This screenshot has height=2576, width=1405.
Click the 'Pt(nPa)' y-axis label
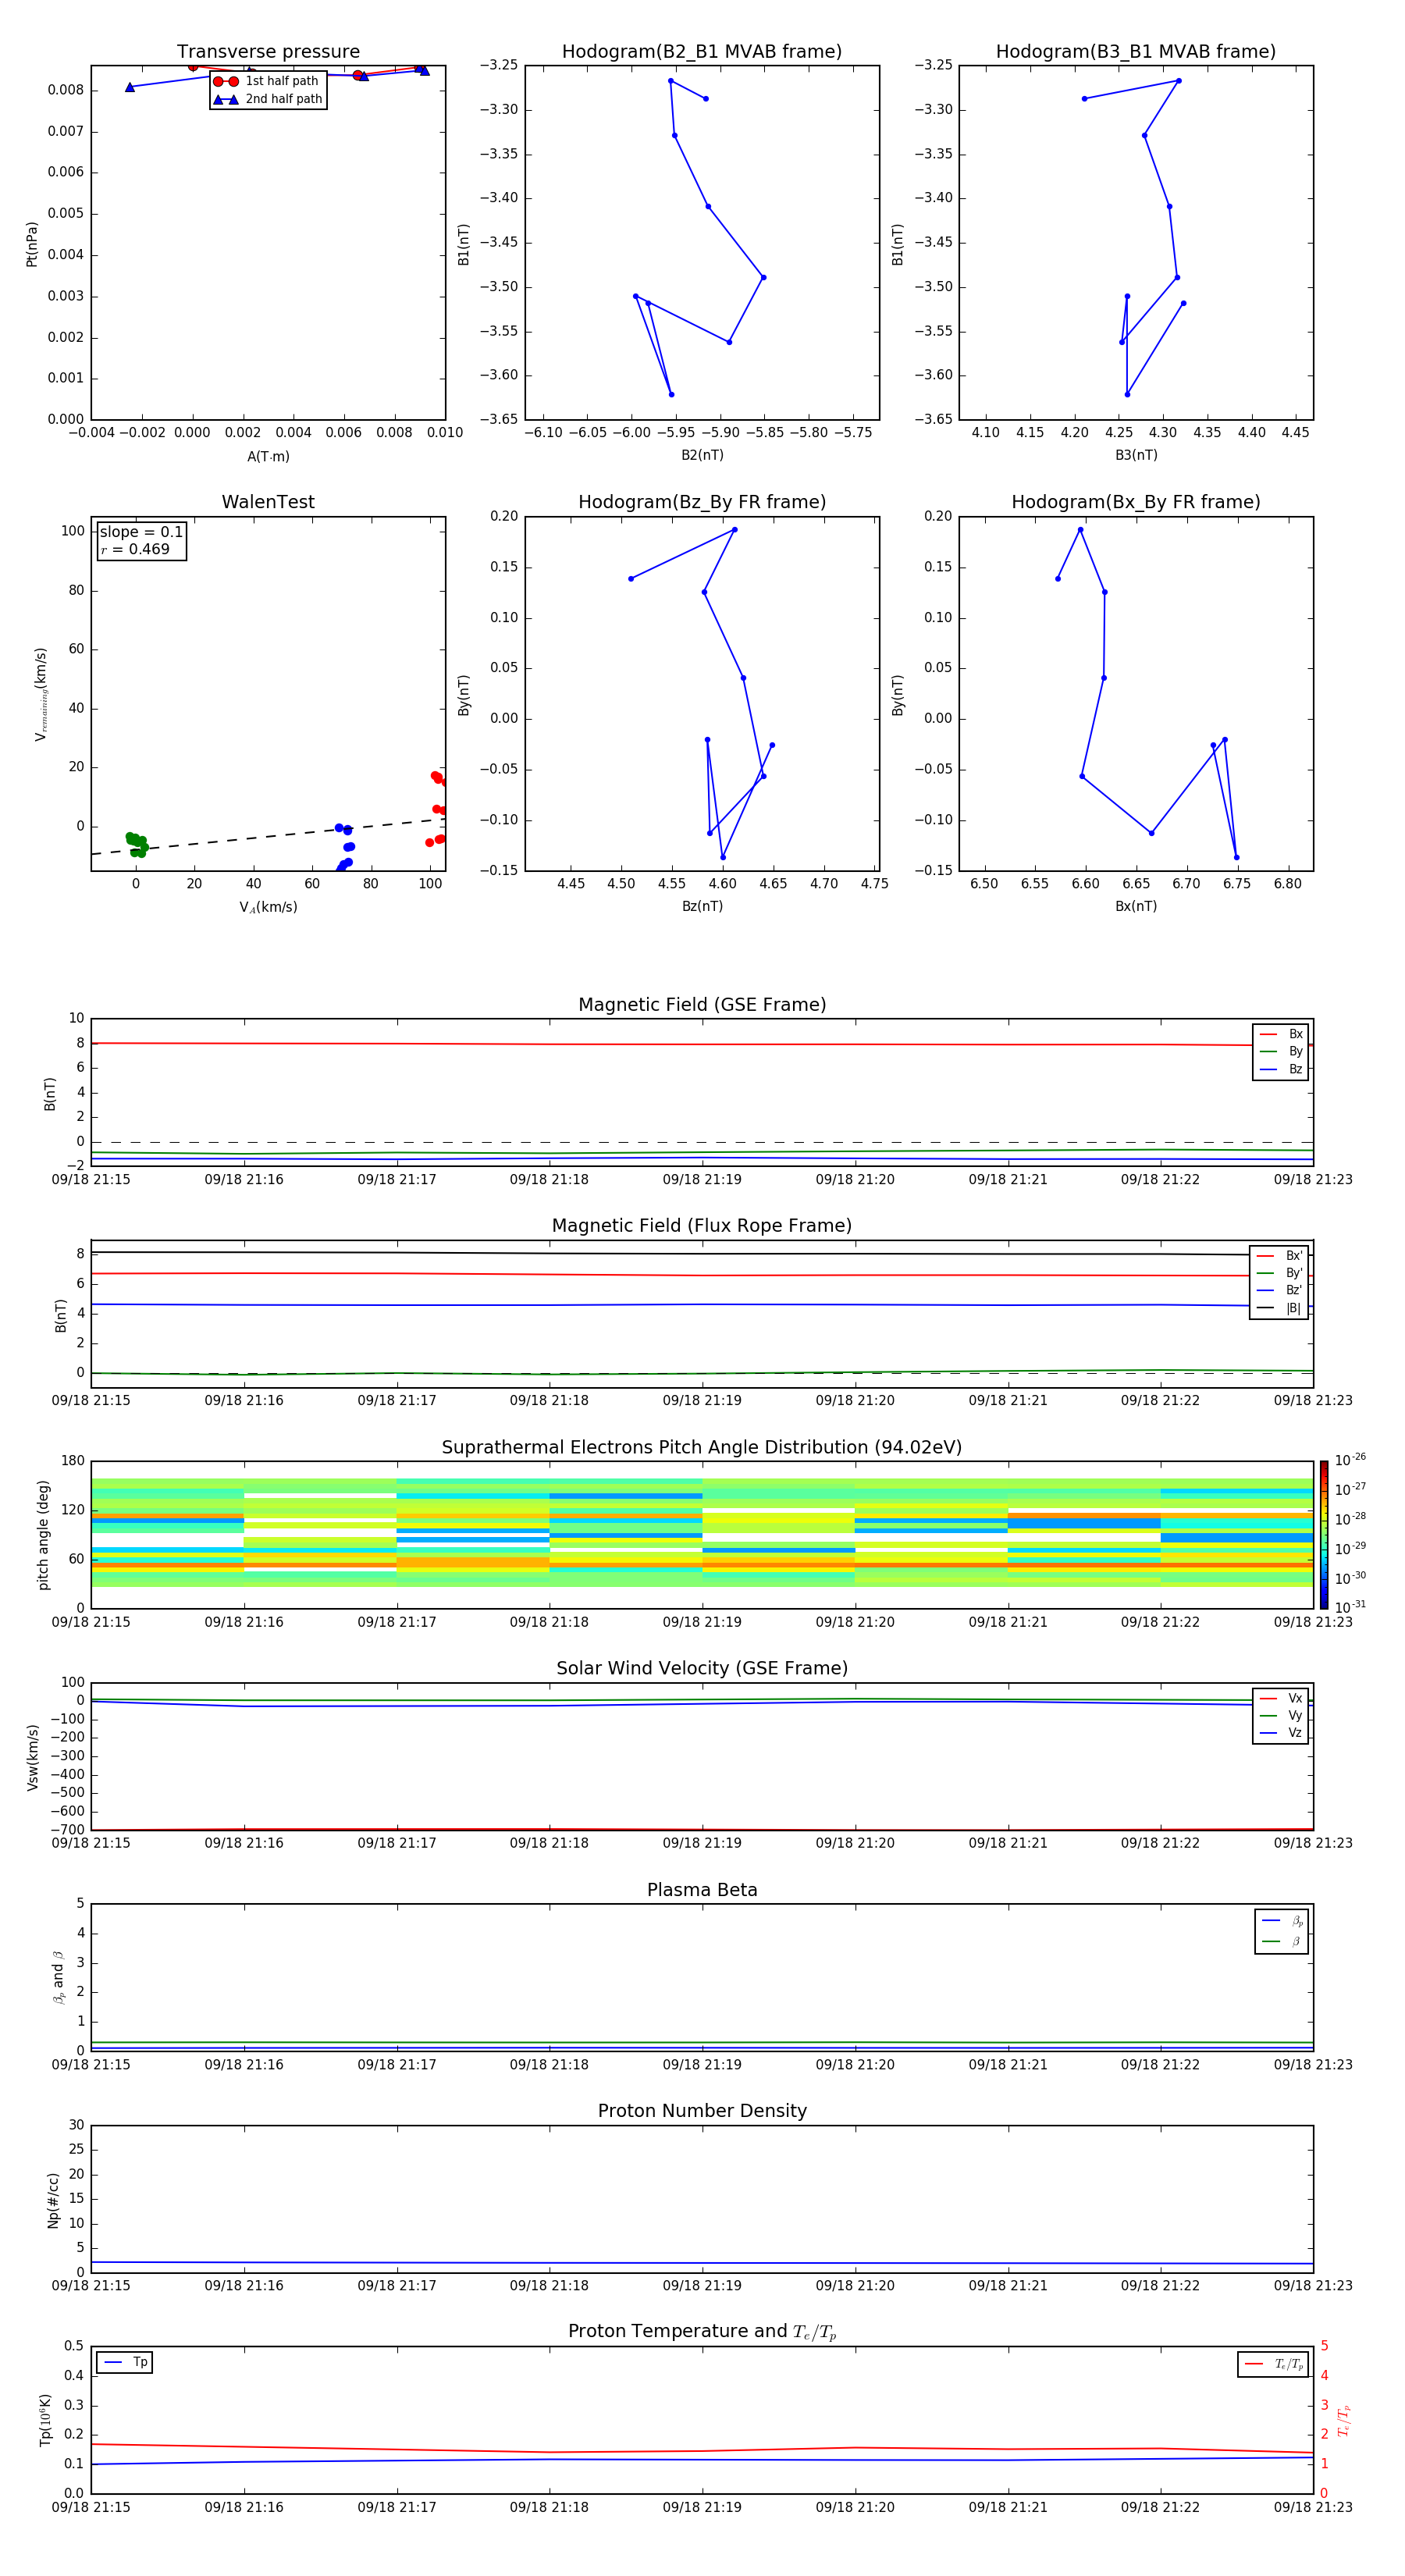32,243
